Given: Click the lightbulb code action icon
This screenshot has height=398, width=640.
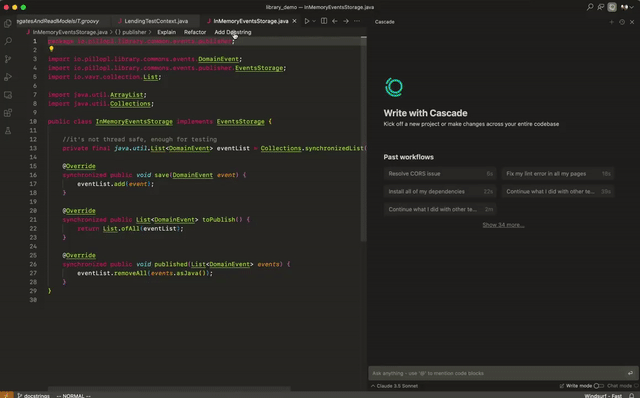Looking at the screenshot, I should pos(51,49).
